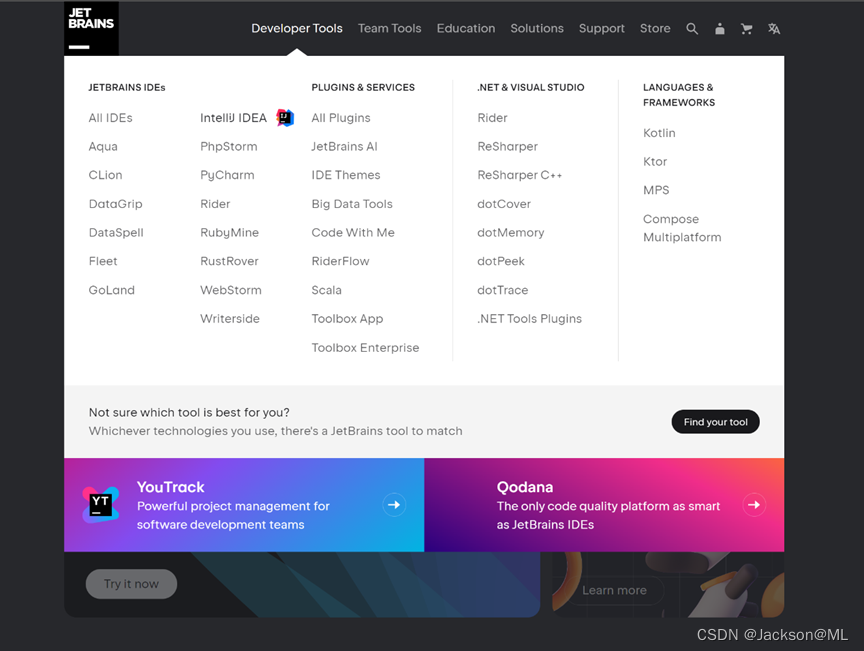Image resolution: width=864 pixels, height=651 pixels.
Task: Open the PhpStorm link
Action: tap(229, 147)
